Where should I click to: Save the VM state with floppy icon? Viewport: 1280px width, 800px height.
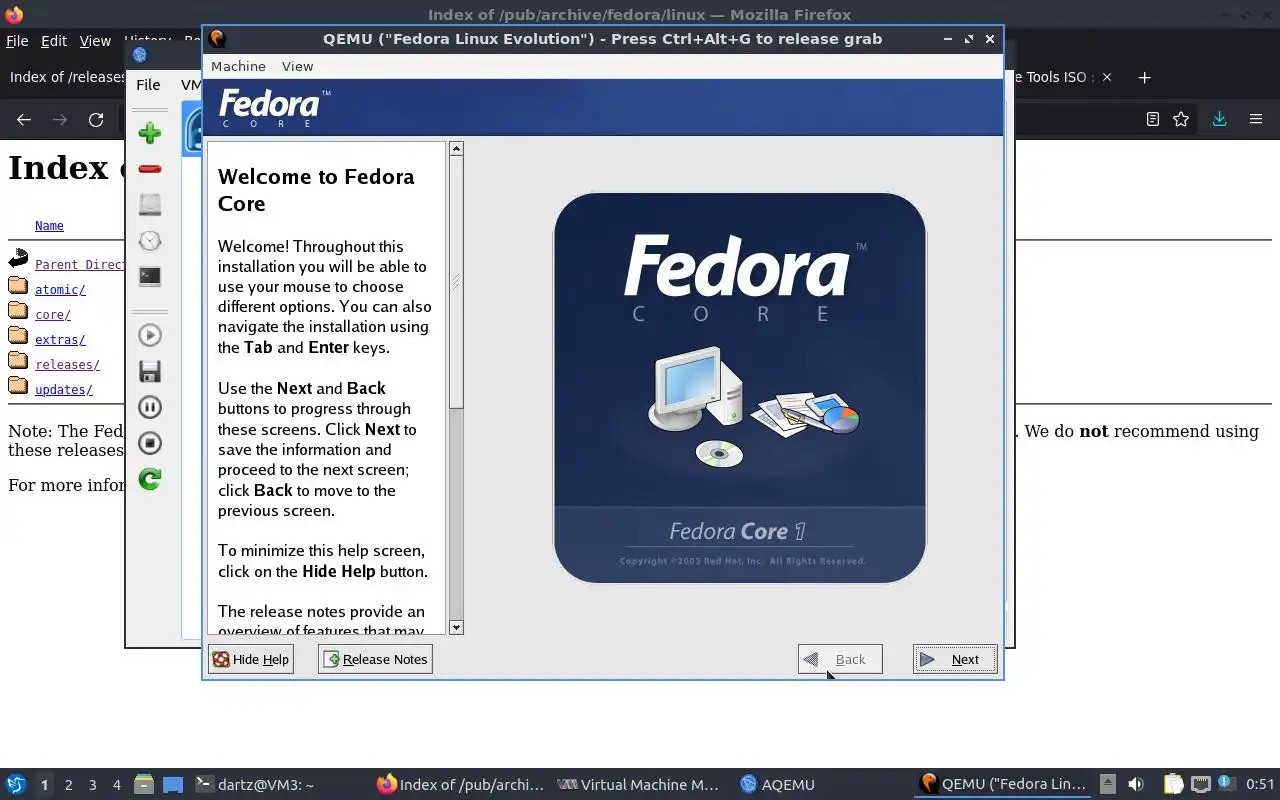pos(150,371)
